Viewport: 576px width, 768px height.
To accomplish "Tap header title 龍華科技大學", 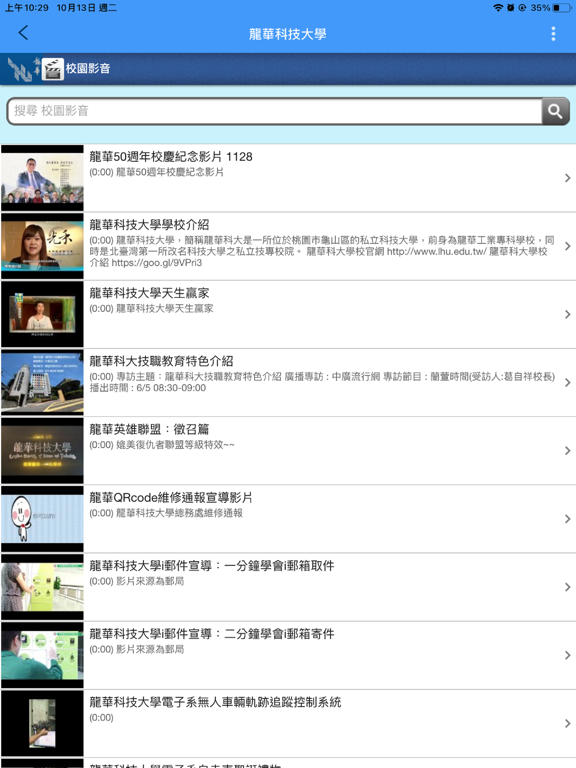I will pyautogui.click(x=288, y=34).
